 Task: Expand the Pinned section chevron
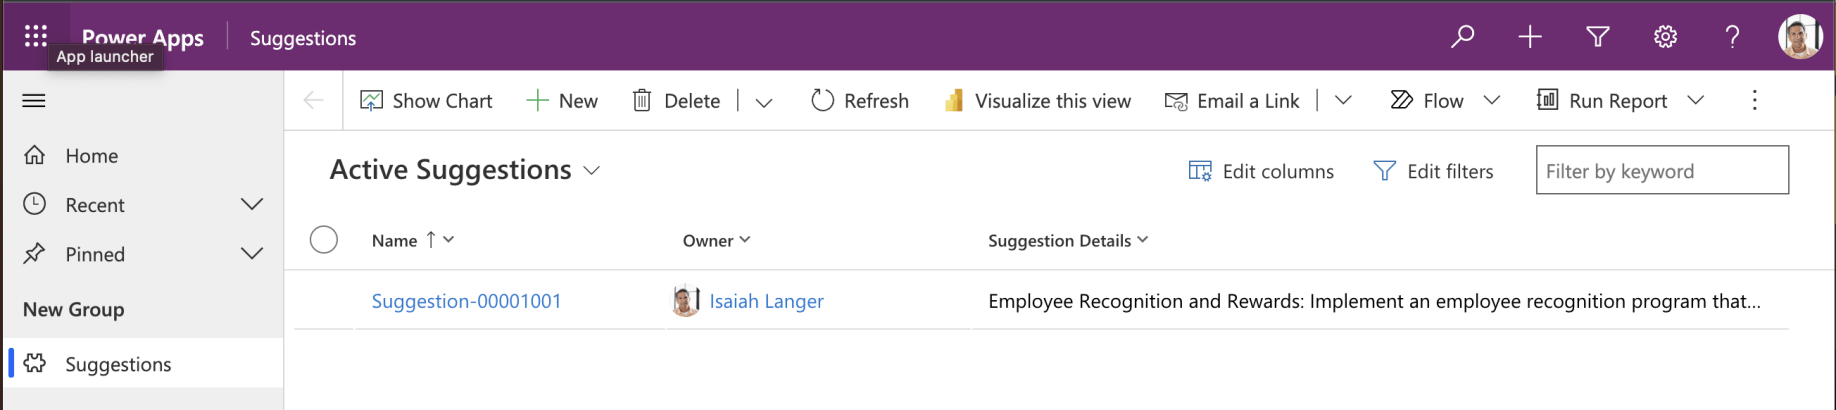coord(252,254)
